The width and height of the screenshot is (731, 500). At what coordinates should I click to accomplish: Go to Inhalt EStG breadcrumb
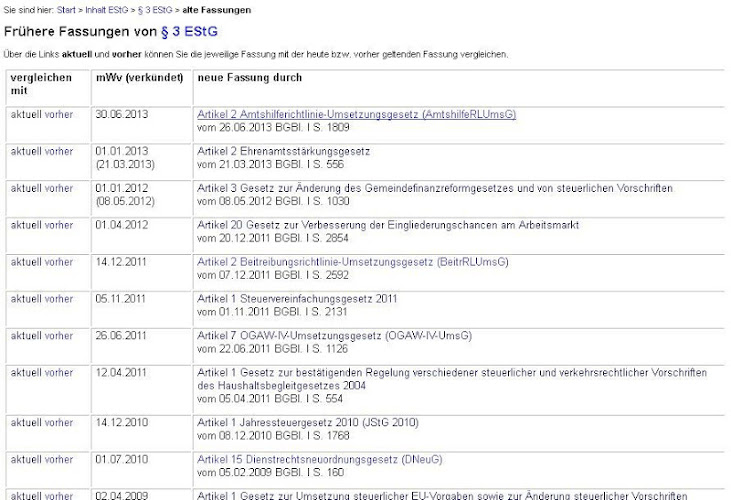click(106, 10)
